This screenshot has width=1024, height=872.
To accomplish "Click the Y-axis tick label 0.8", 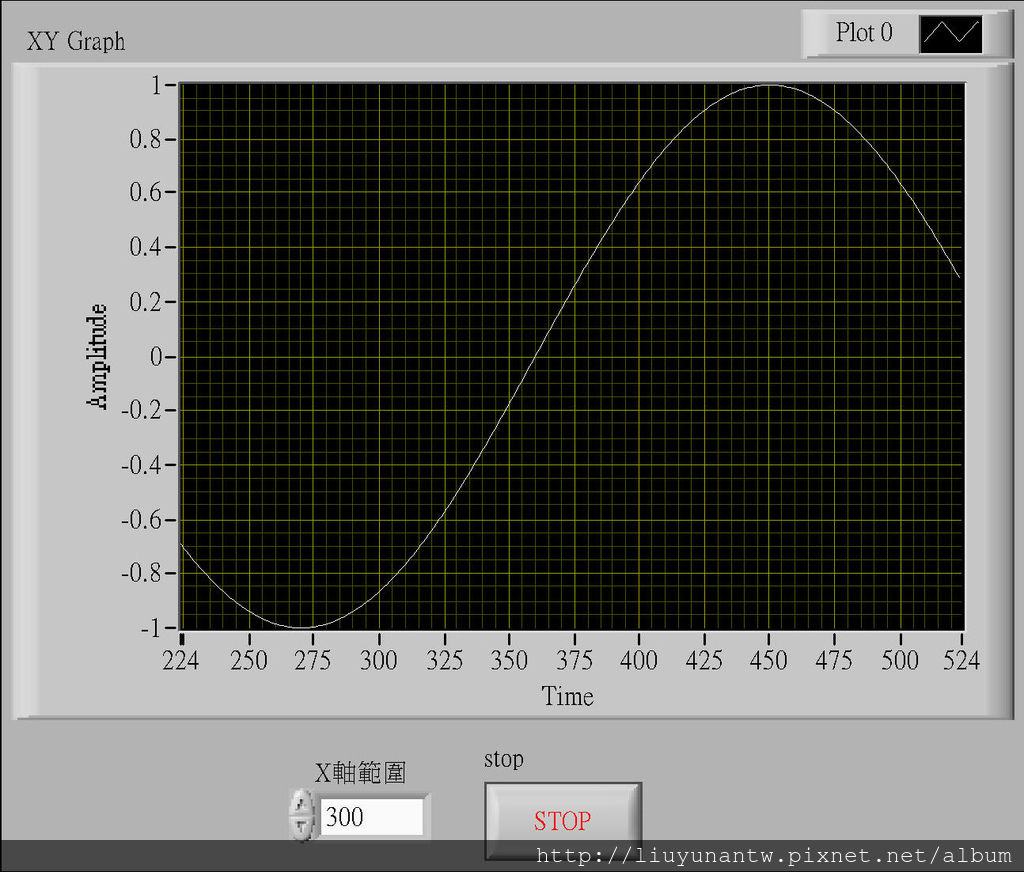I will click(x=145, y=139).
